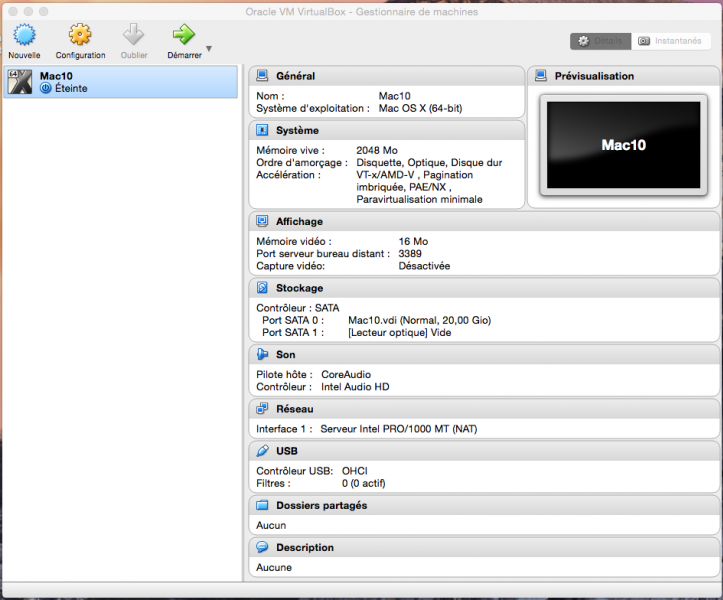This screenshot has height=600, width=723.
Task: Switch to the Détails view
Action: pos(600,41)
